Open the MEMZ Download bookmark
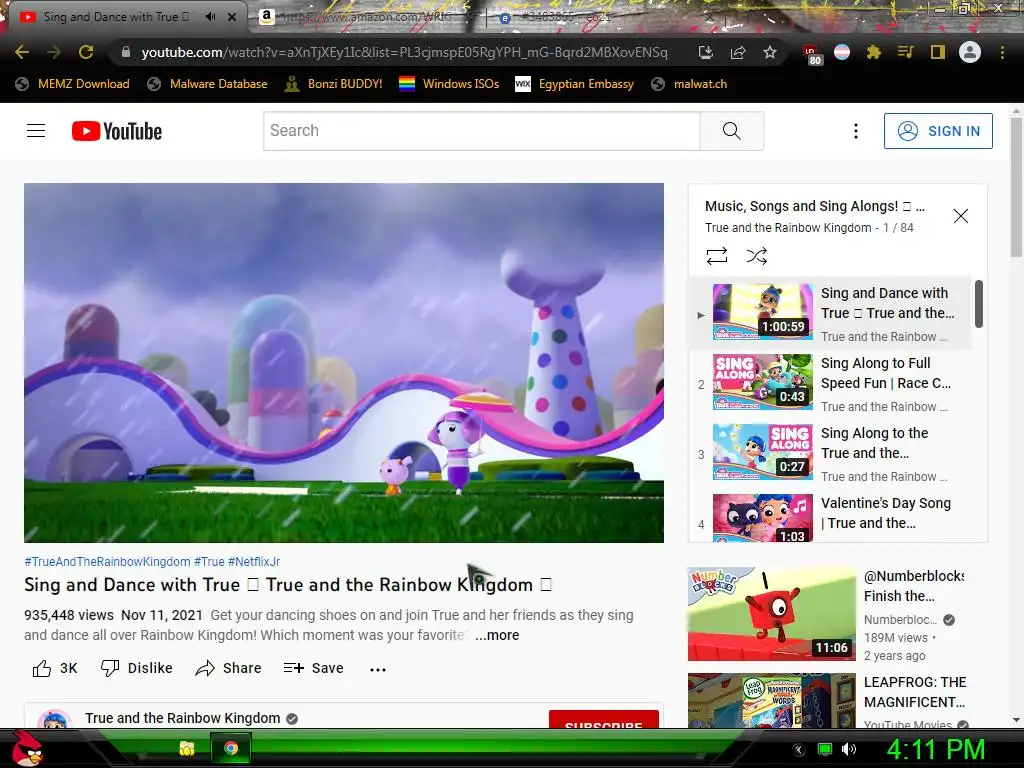Image resolution: width=1024 pixels, height=768 pixels. [x=72, y=84]
